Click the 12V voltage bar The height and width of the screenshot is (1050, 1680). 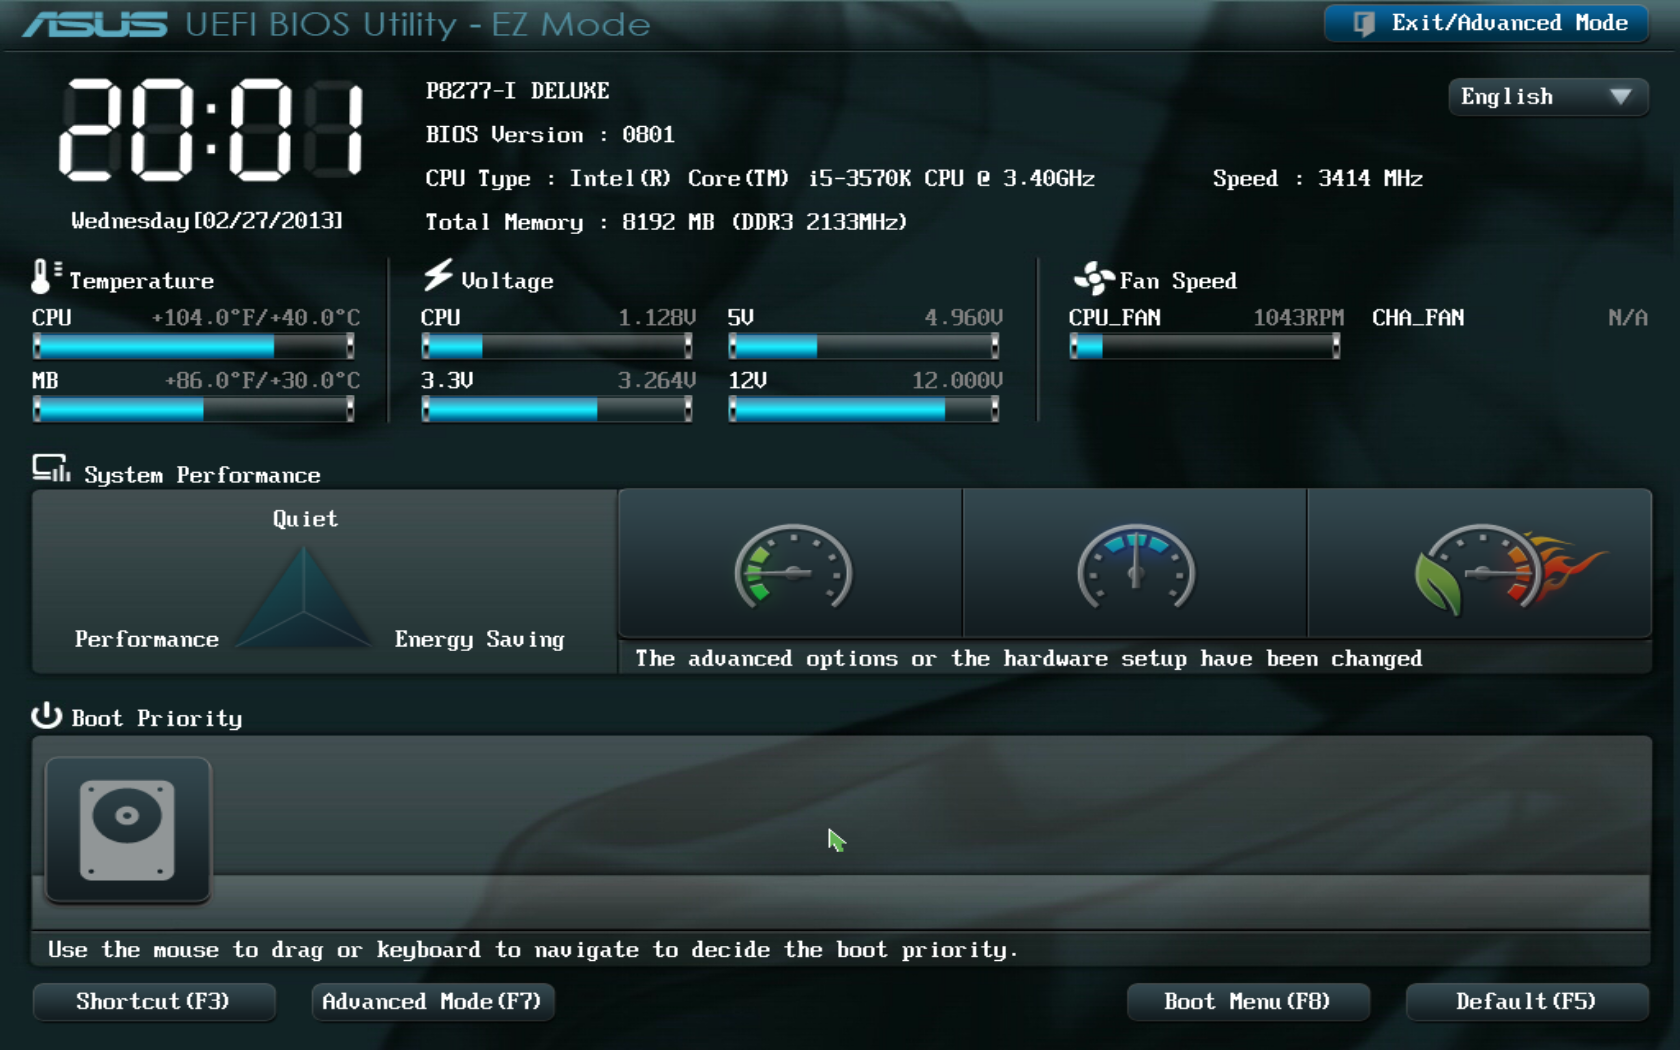click(864, 409)
